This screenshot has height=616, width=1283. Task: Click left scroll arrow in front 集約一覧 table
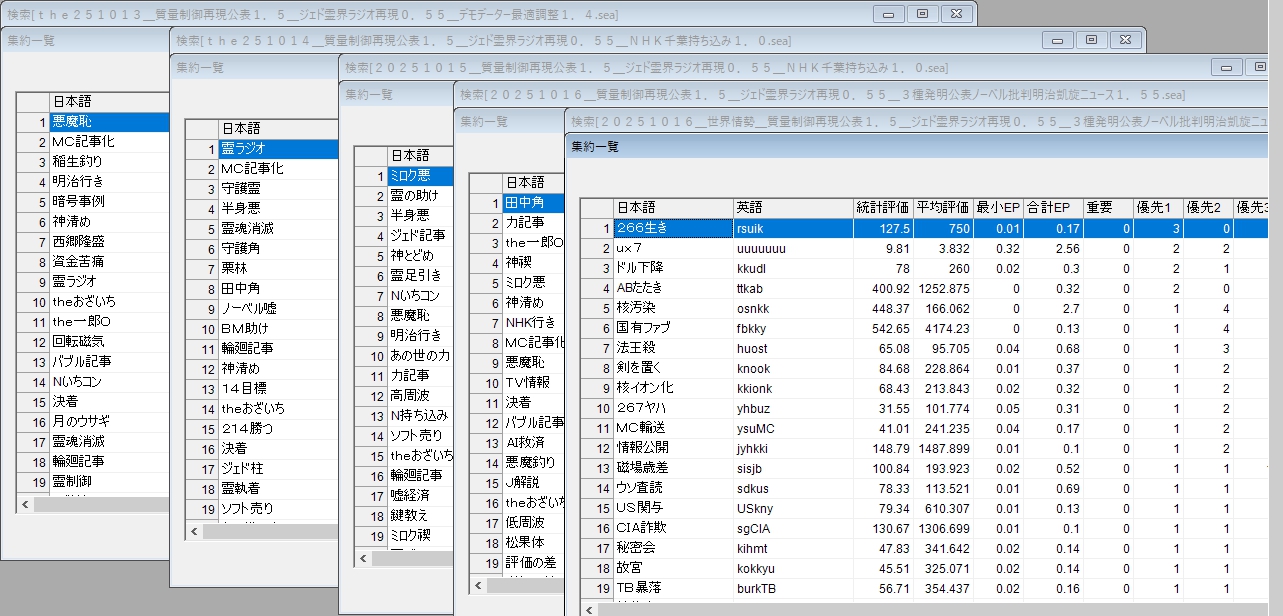coord(590,609)
